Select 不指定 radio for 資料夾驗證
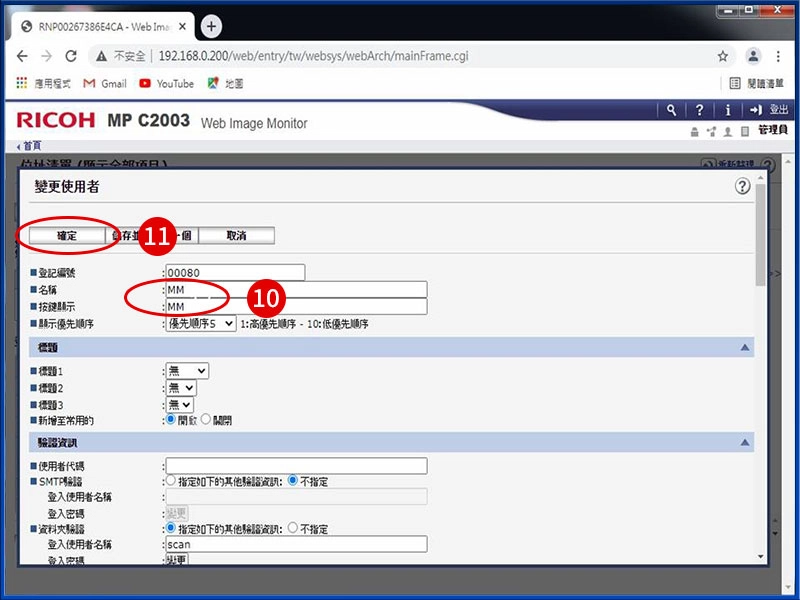Viewport: 800px width, 600px height. click(x=292, y=529)
